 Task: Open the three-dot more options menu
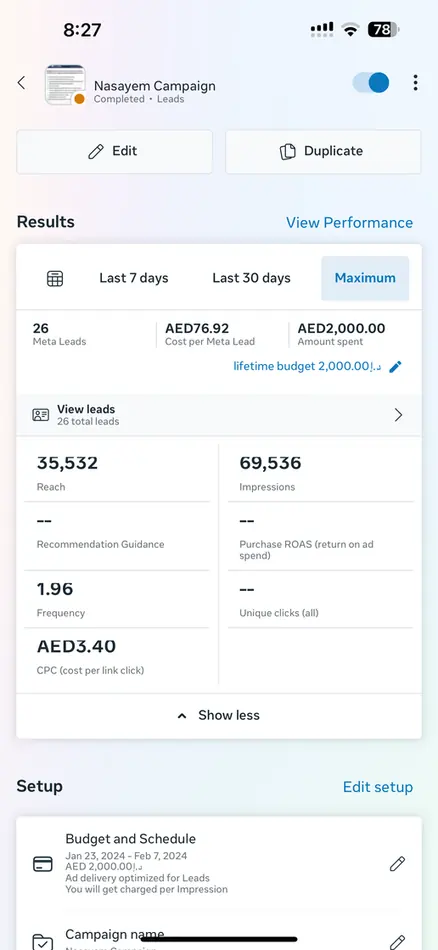[415, 83]
